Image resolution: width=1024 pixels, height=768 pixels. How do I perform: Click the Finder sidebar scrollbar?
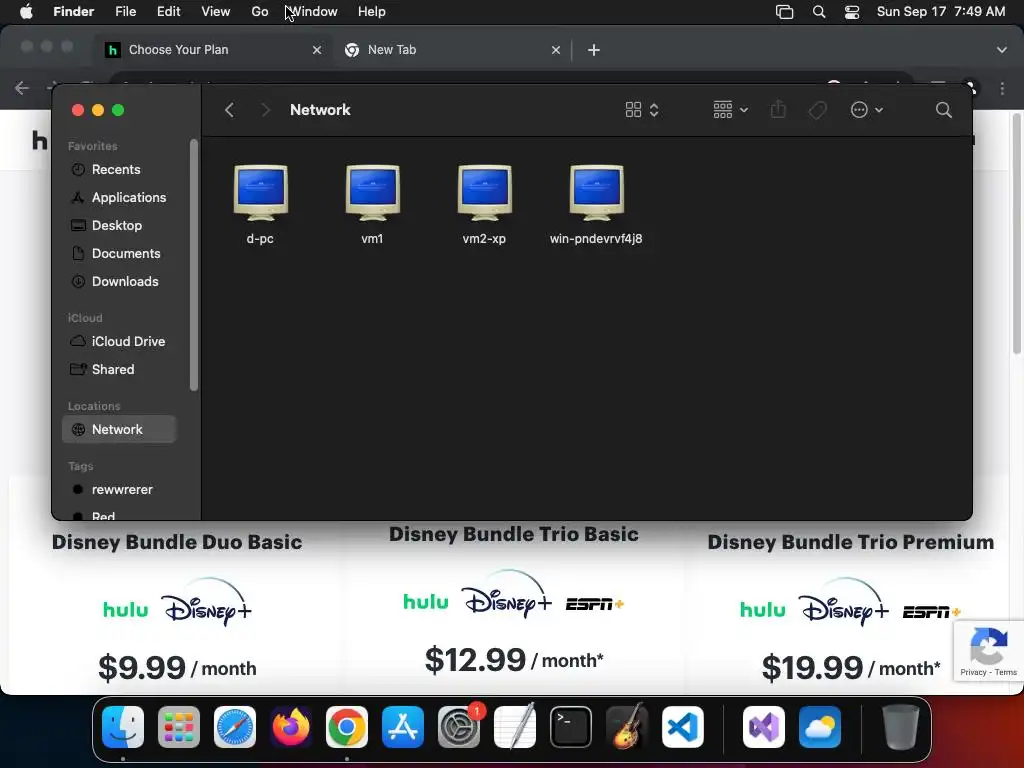tap(193, 264)
